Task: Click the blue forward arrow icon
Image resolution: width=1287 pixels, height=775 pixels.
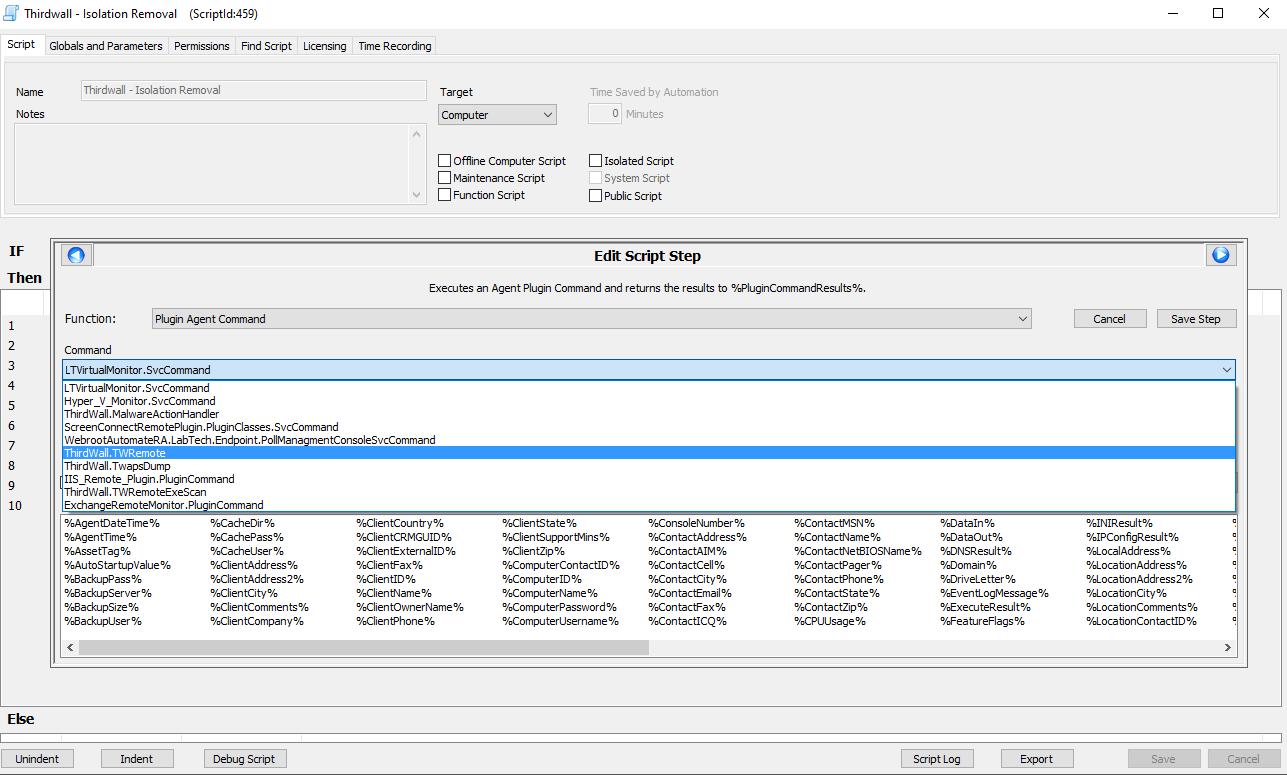Action: coord(1220,255)
